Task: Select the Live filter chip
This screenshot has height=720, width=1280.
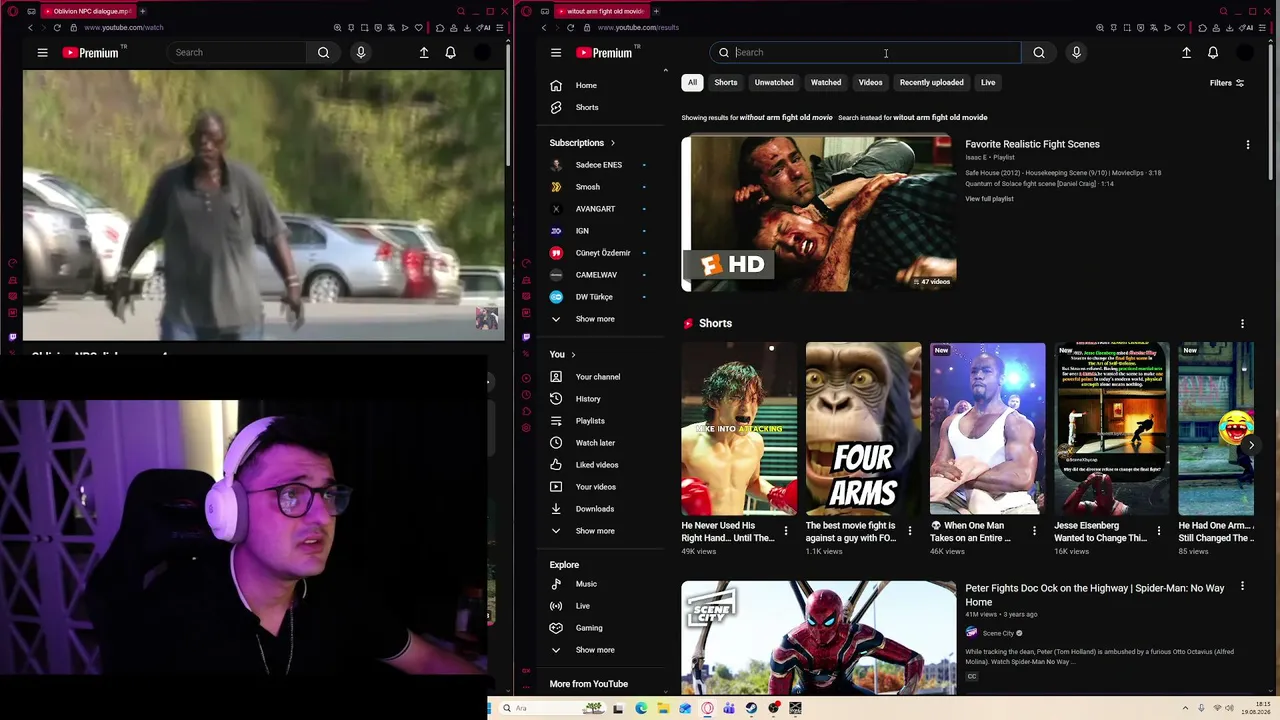Action: tap(988, 83)
